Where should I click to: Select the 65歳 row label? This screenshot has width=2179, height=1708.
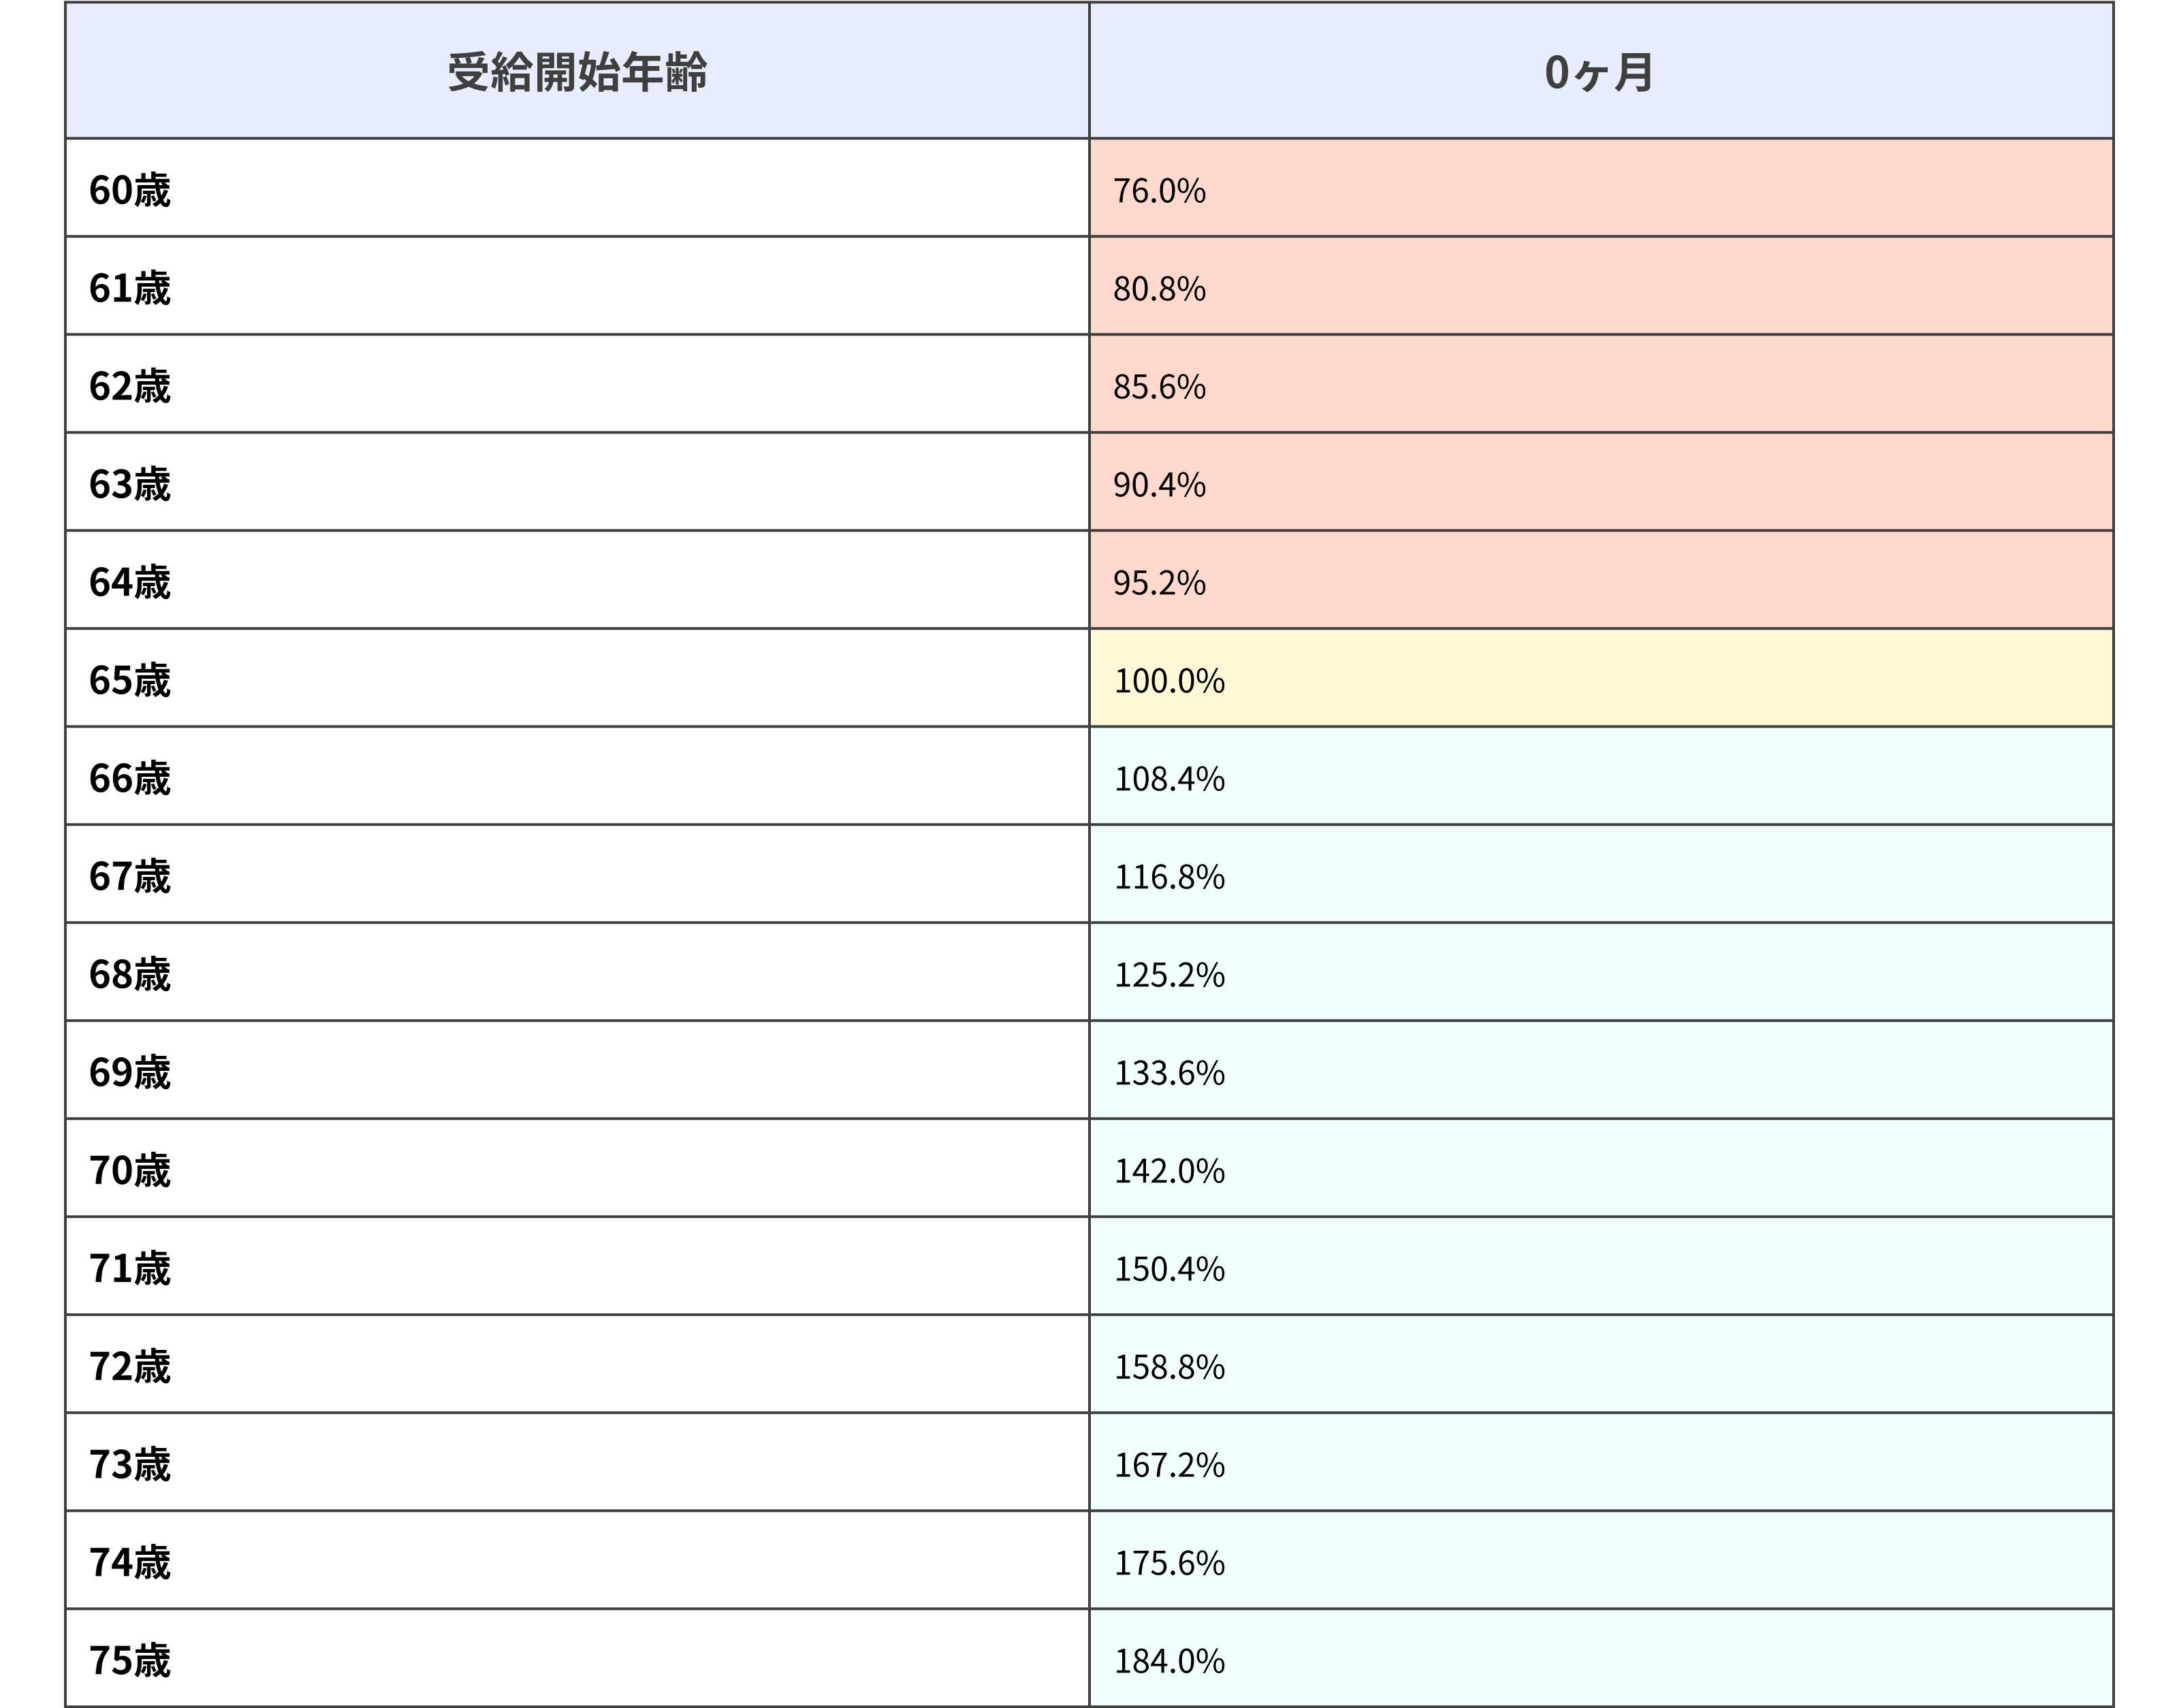pyautogui.click(x=130, y=680)
